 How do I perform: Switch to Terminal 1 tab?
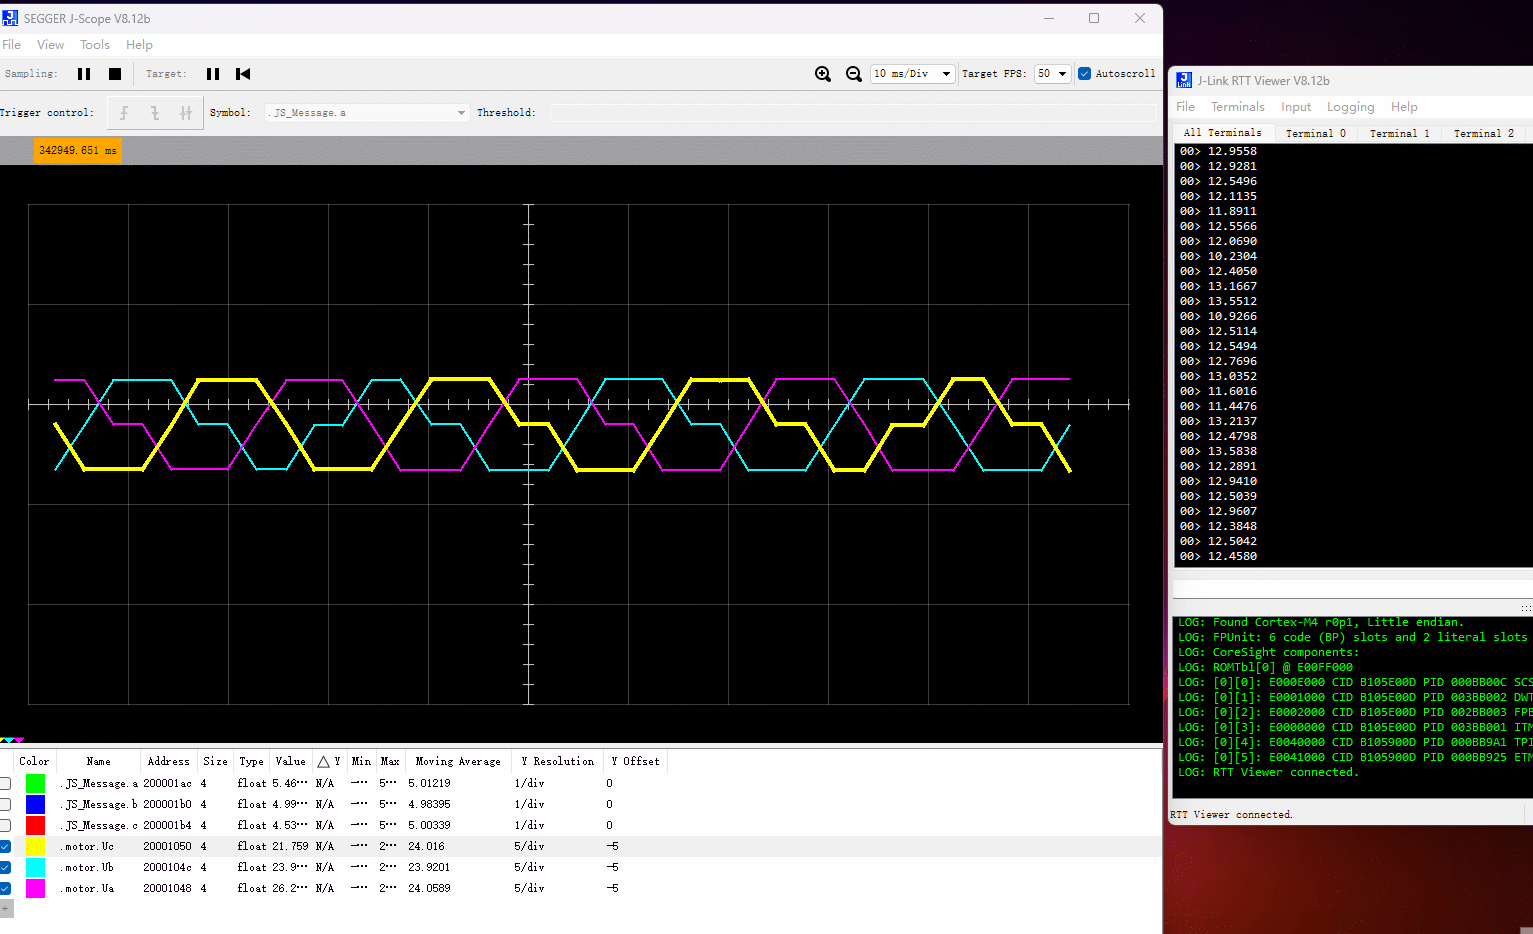coord(1400,133)
